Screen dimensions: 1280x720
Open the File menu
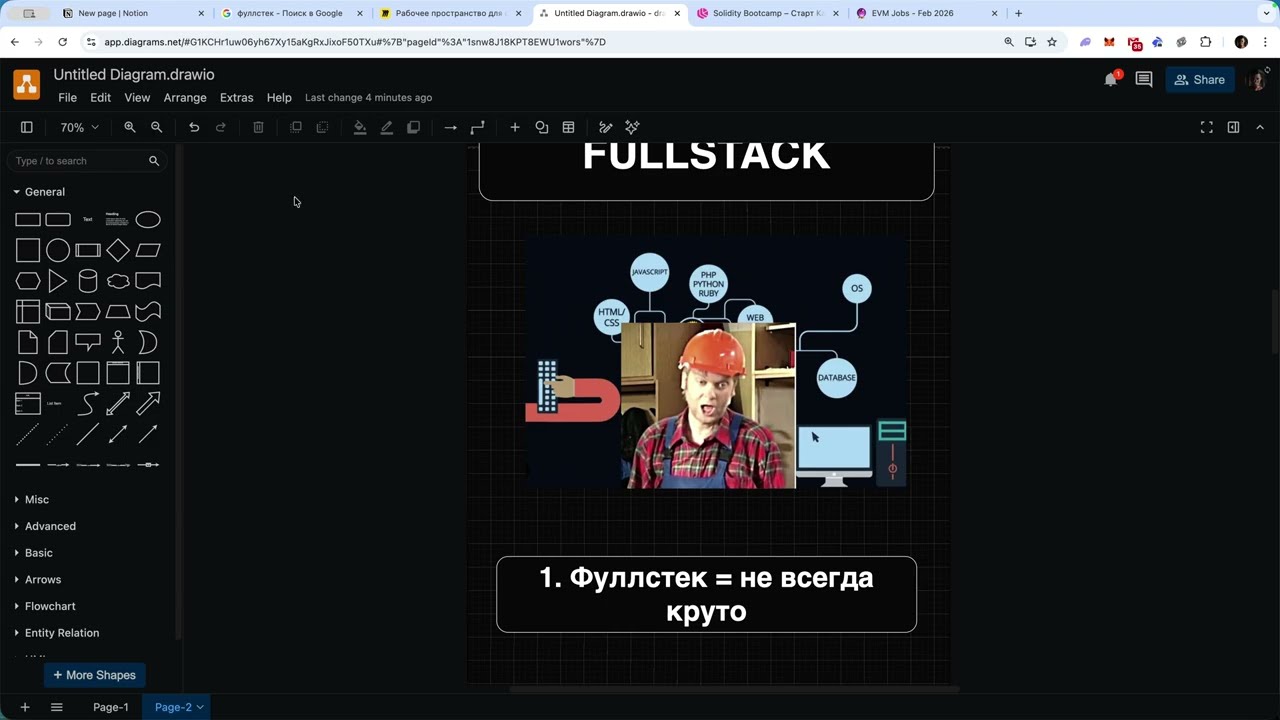[x=67, y=97]
